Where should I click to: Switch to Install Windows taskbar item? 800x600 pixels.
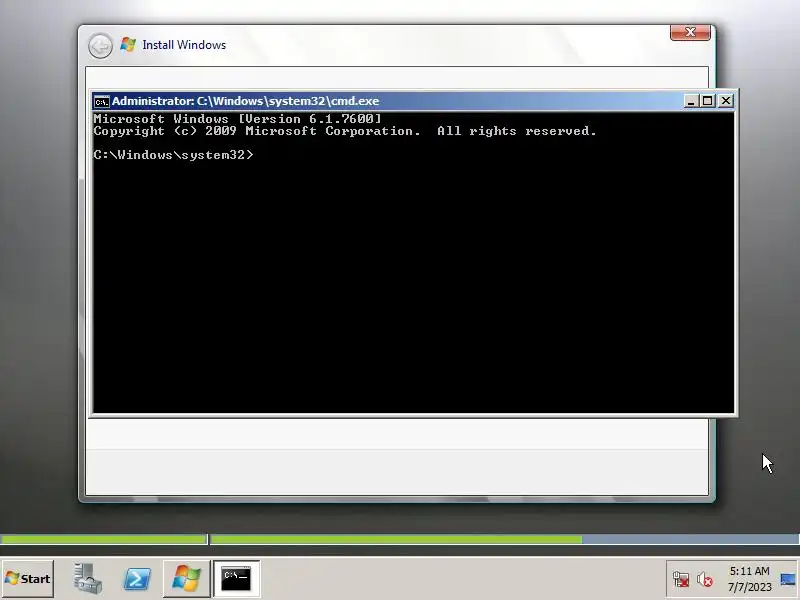(x=186, y=579)
